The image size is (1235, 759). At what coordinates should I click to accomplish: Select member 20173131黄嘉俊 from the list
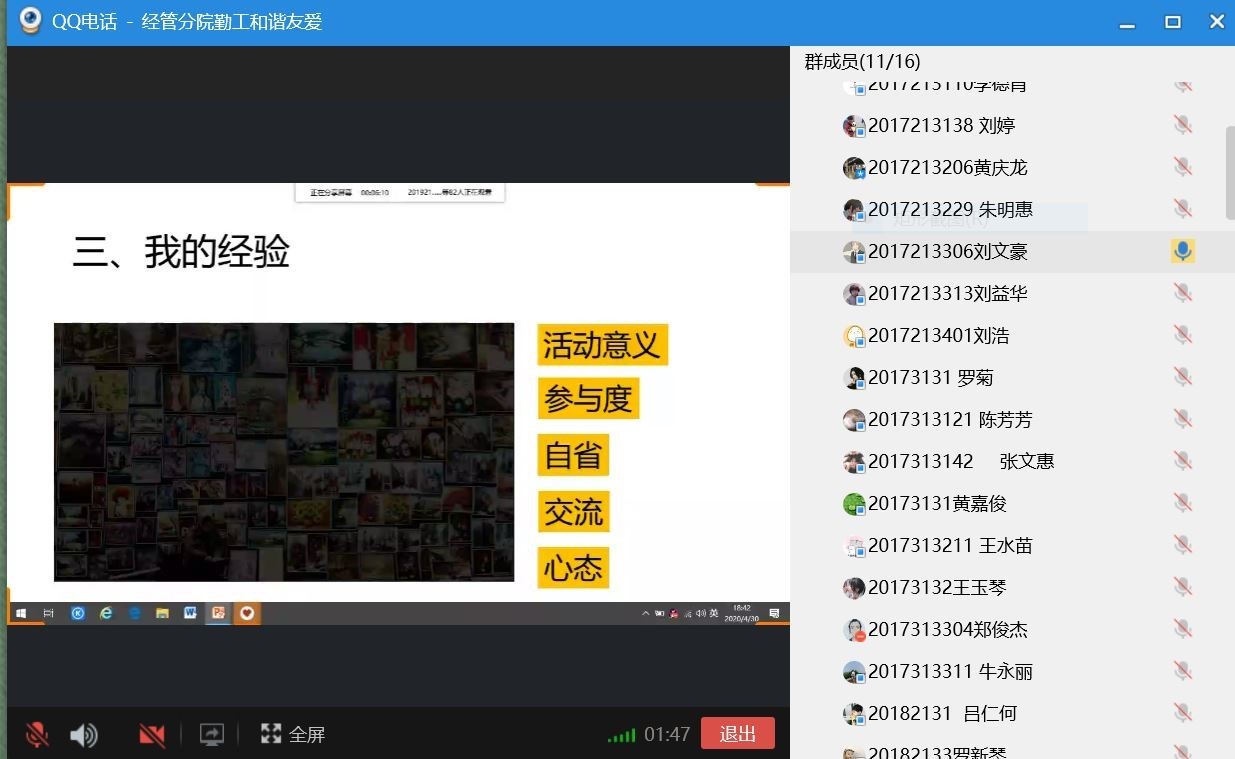pyautogui.click(x=937, y=504)
